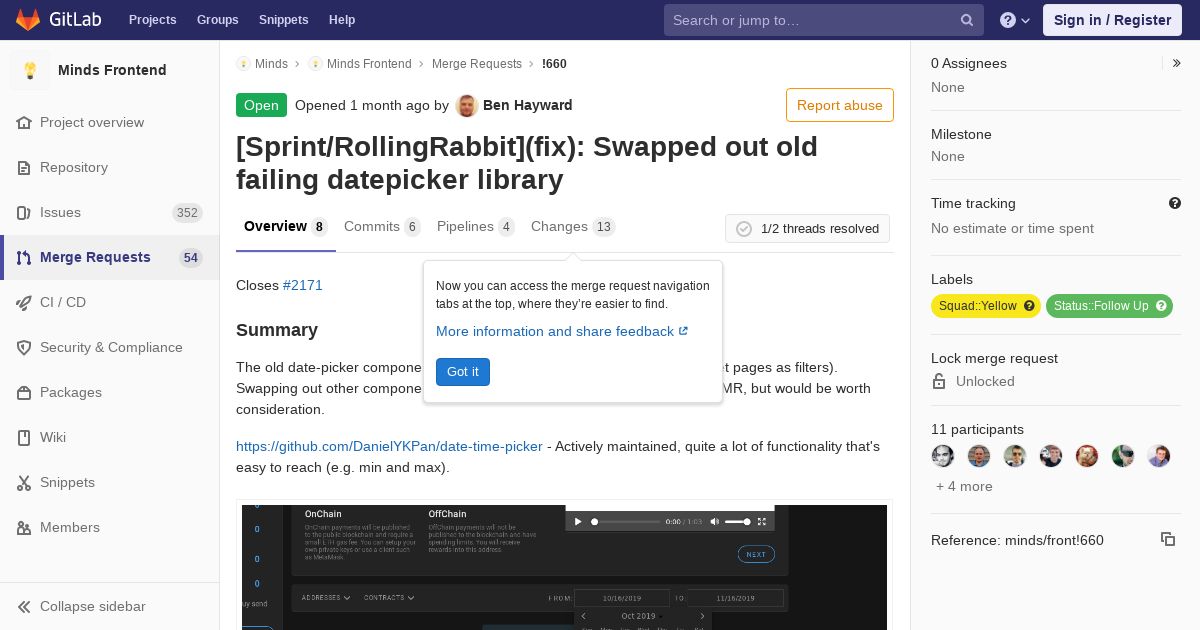Click the threads resolved check icon

tap(744, 229)
